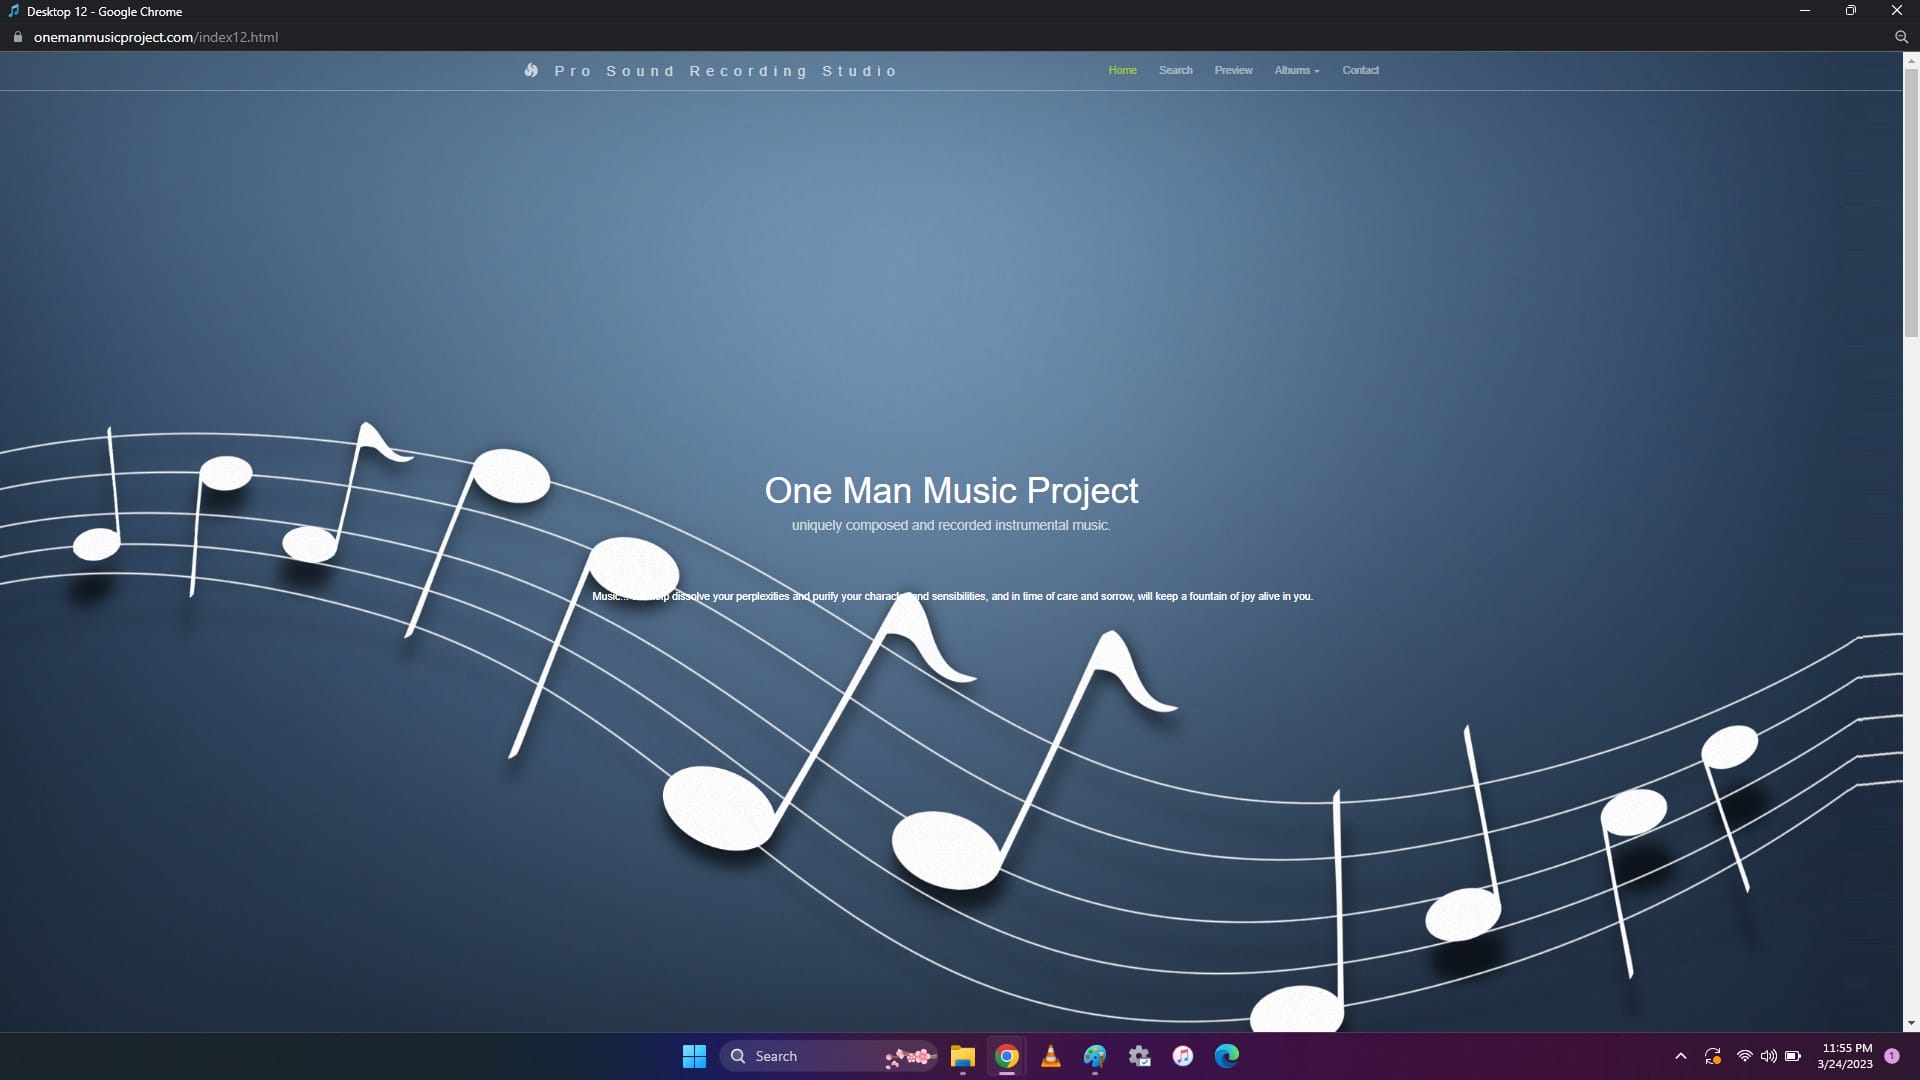Expand the Albums dropdown menu
This screenshot has width=1920, height=1080.
[1296, 70]
